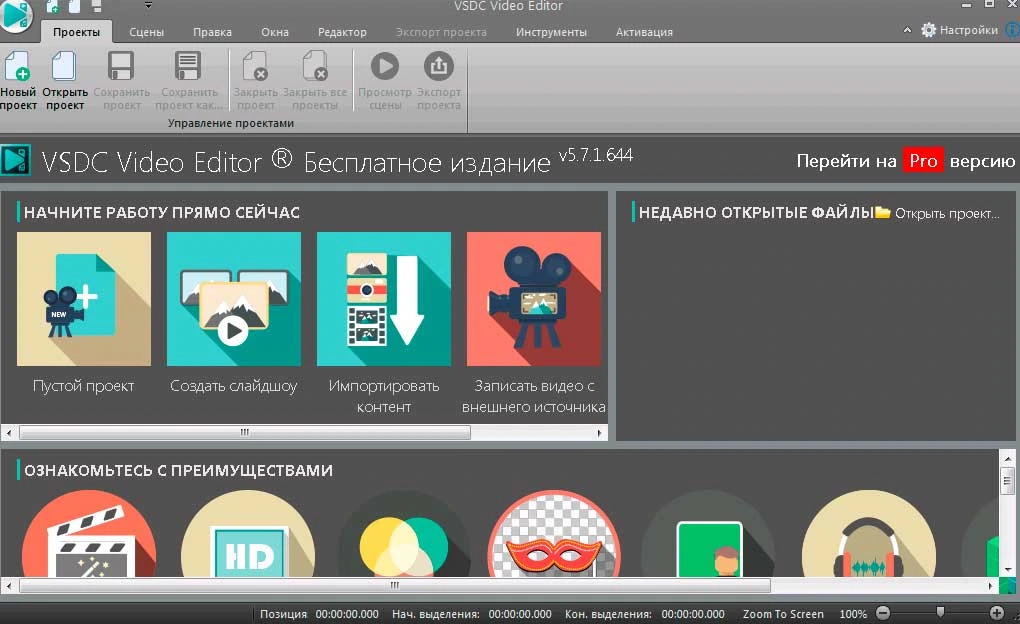Screen dimensions: 1020x624
Task: Click the grayed Close All Projects icon
Action: (315, 66)
